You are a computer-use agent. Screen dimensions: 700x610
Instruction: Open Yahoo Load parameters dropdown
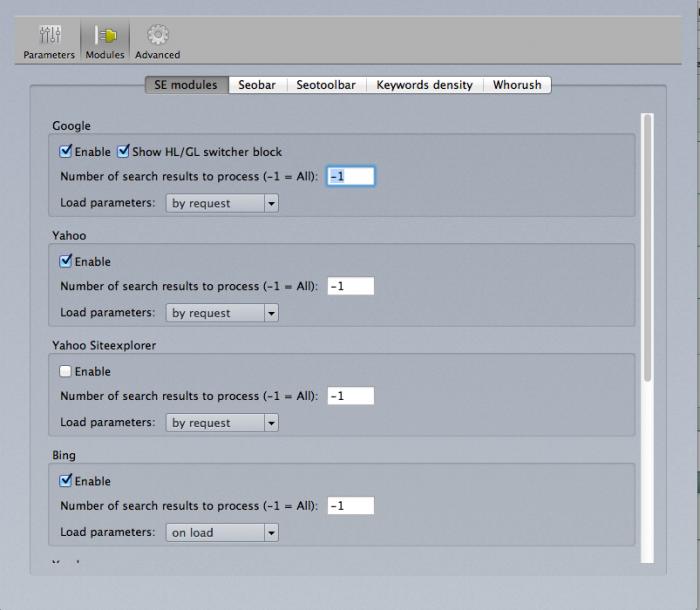coord(222,313)
